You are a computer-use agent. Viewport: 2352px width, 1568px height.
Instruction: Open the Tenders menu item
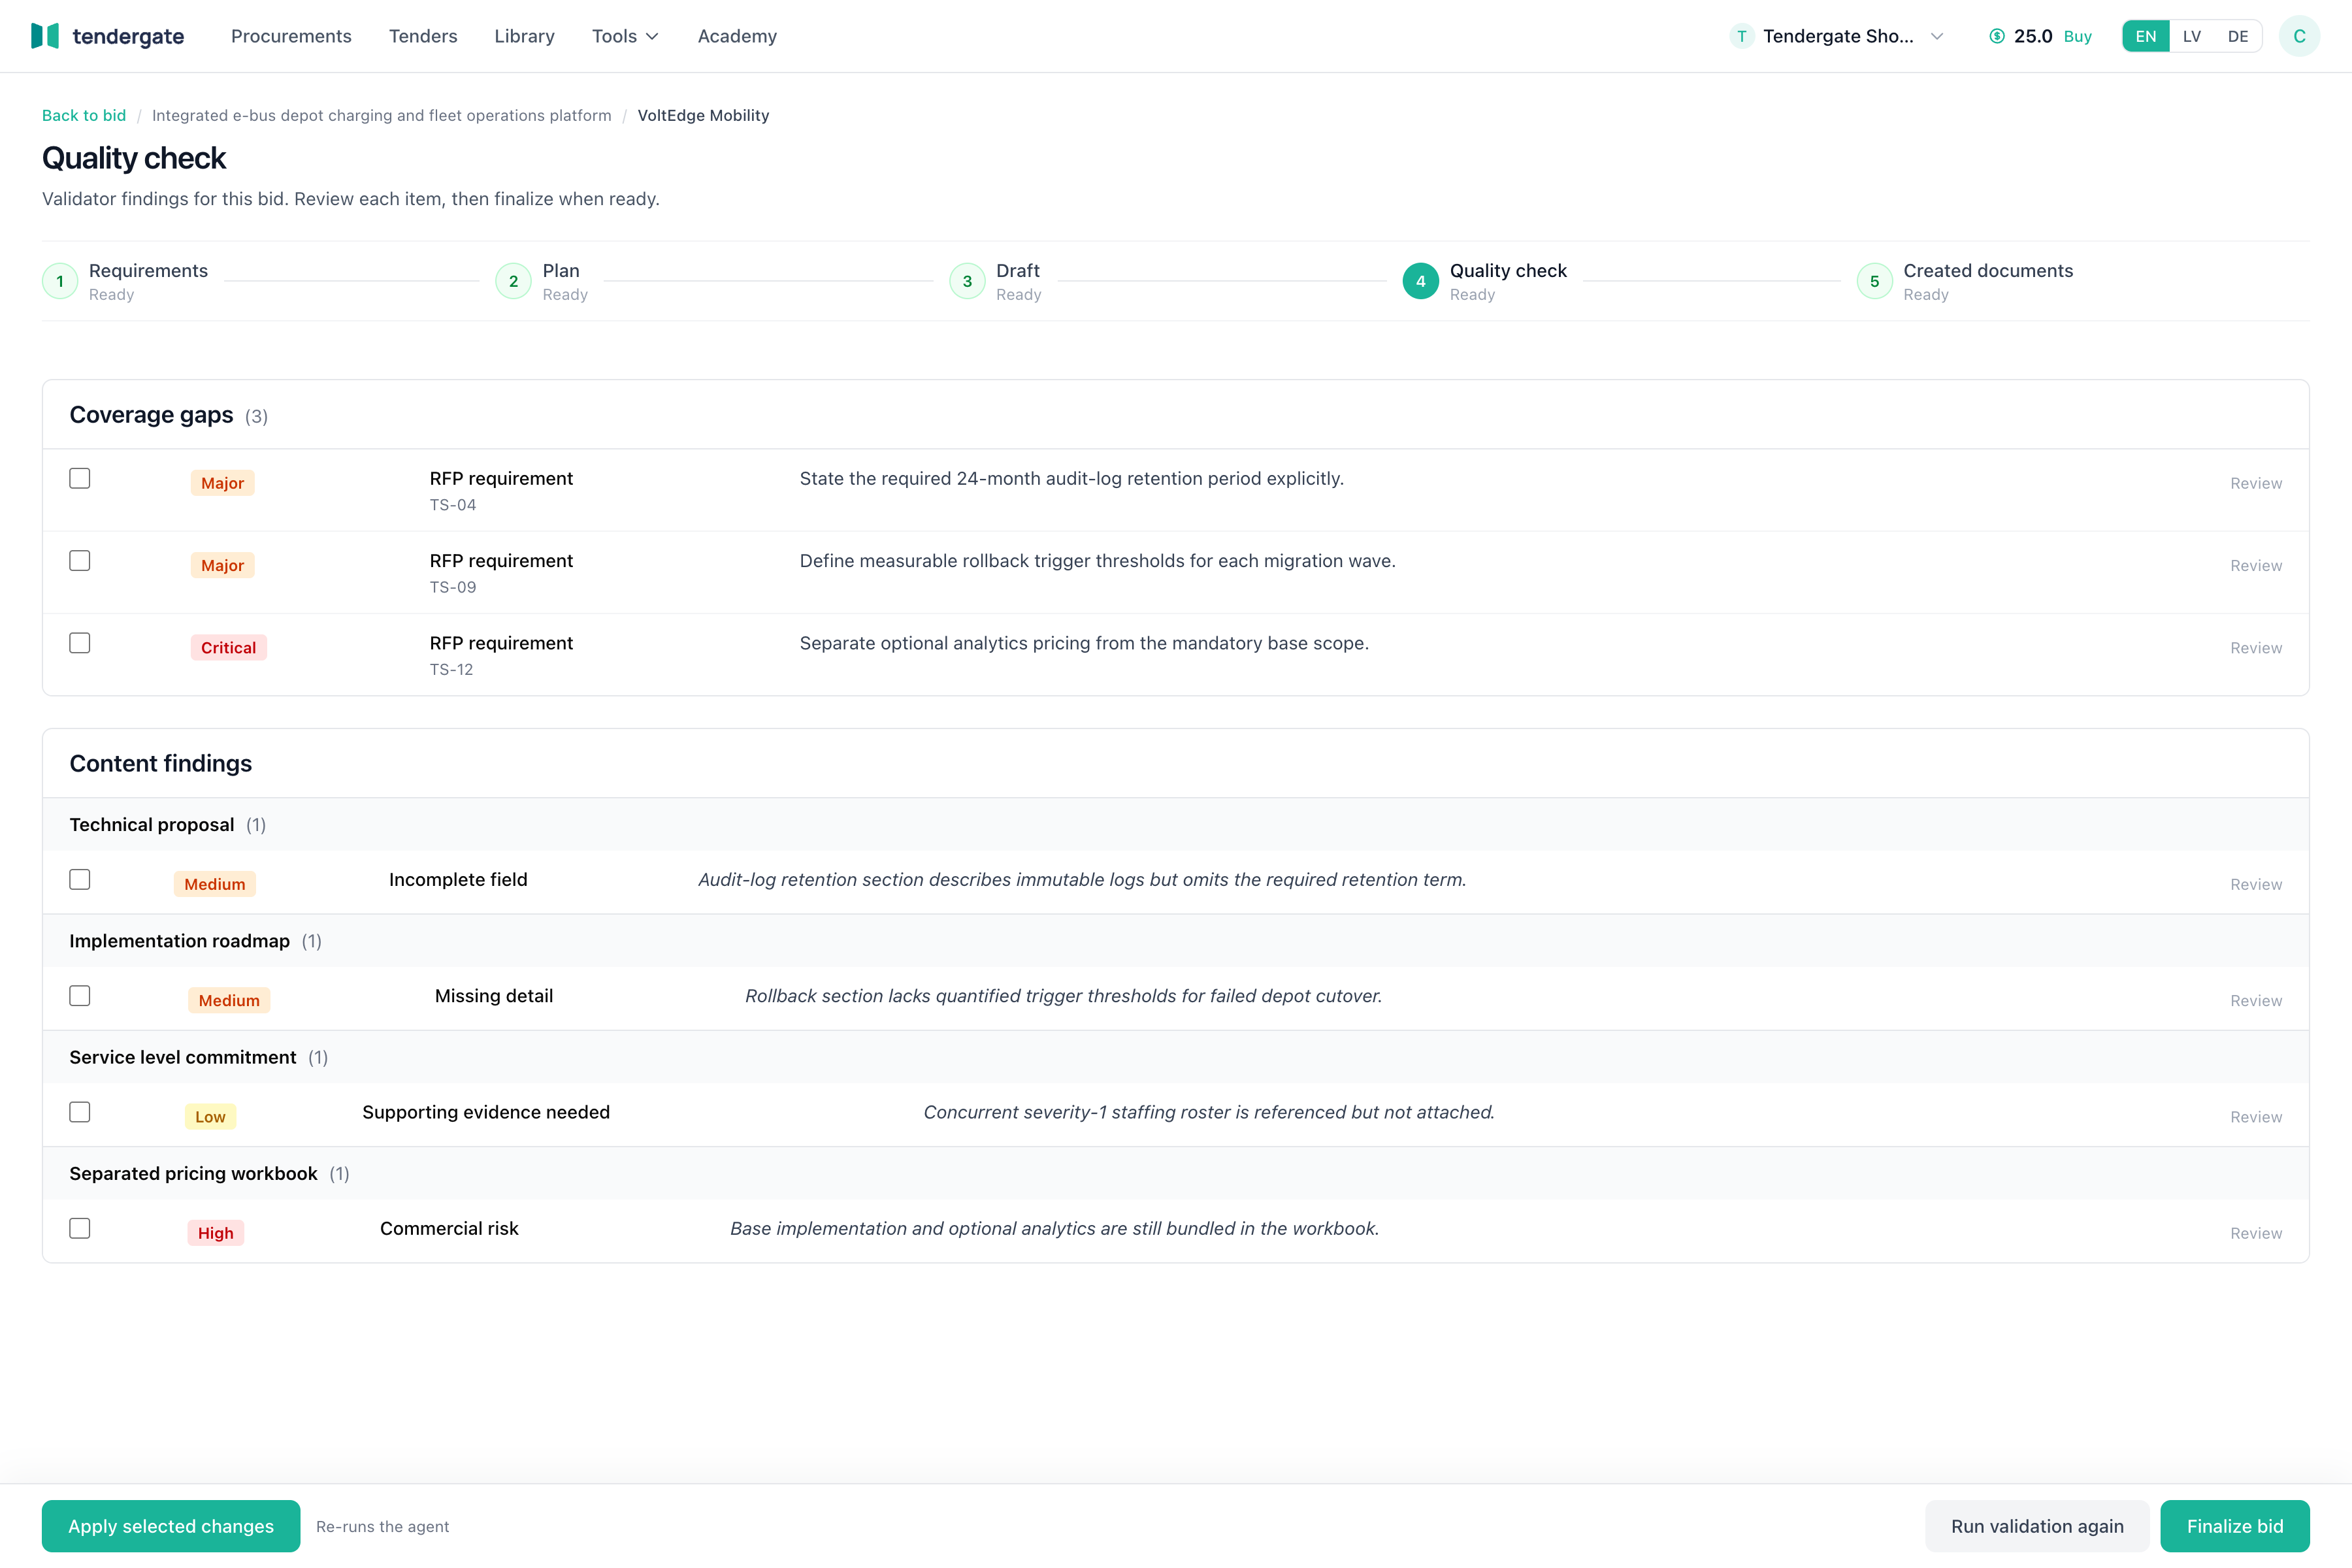pos(423,36)
